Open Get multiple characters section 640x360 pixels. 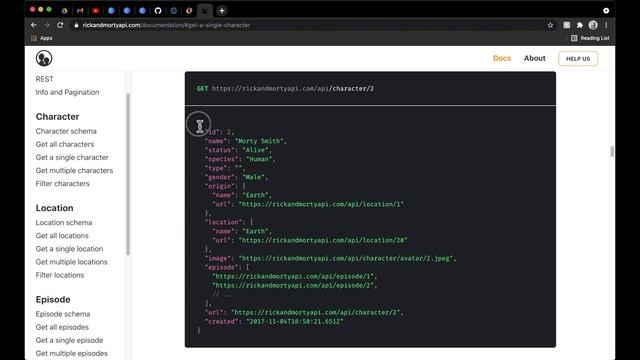point(74,170)
